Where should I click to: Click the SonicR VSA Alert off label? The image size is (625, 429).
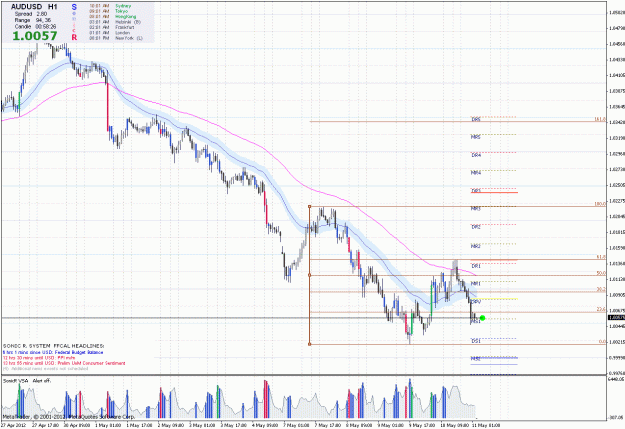click(x=27, y=381)
